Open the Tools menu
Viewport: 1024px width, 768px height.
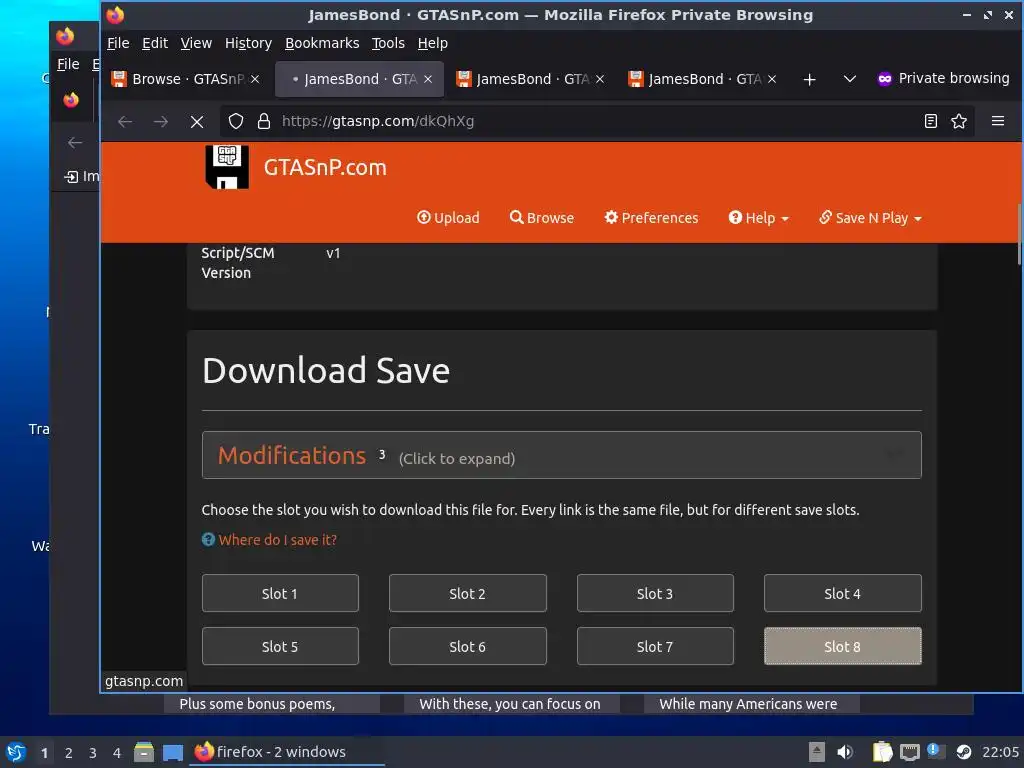388,43
